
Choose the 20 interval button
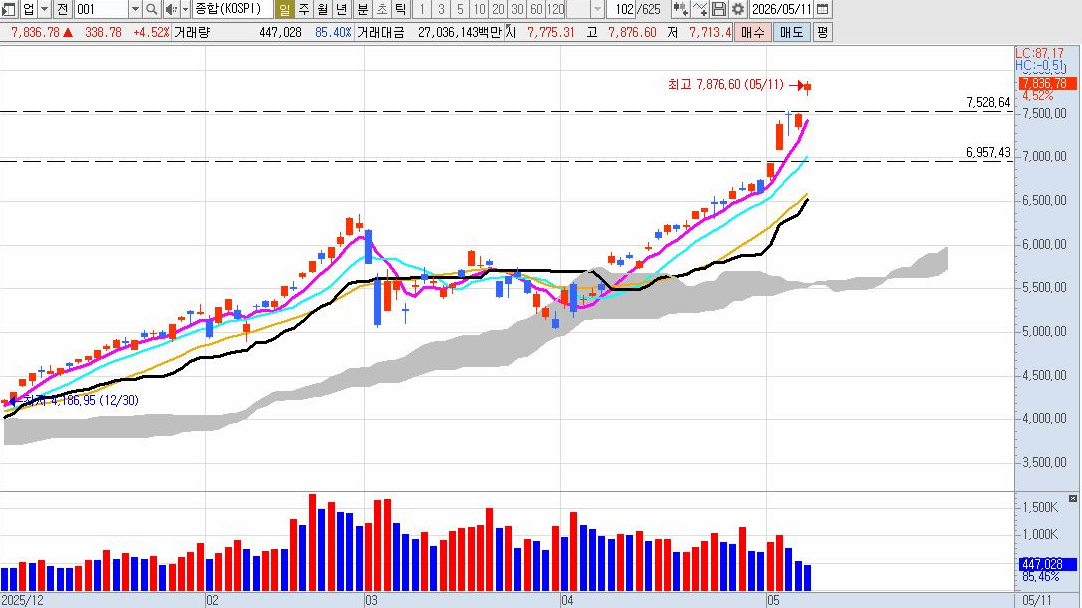click(498, 9)
